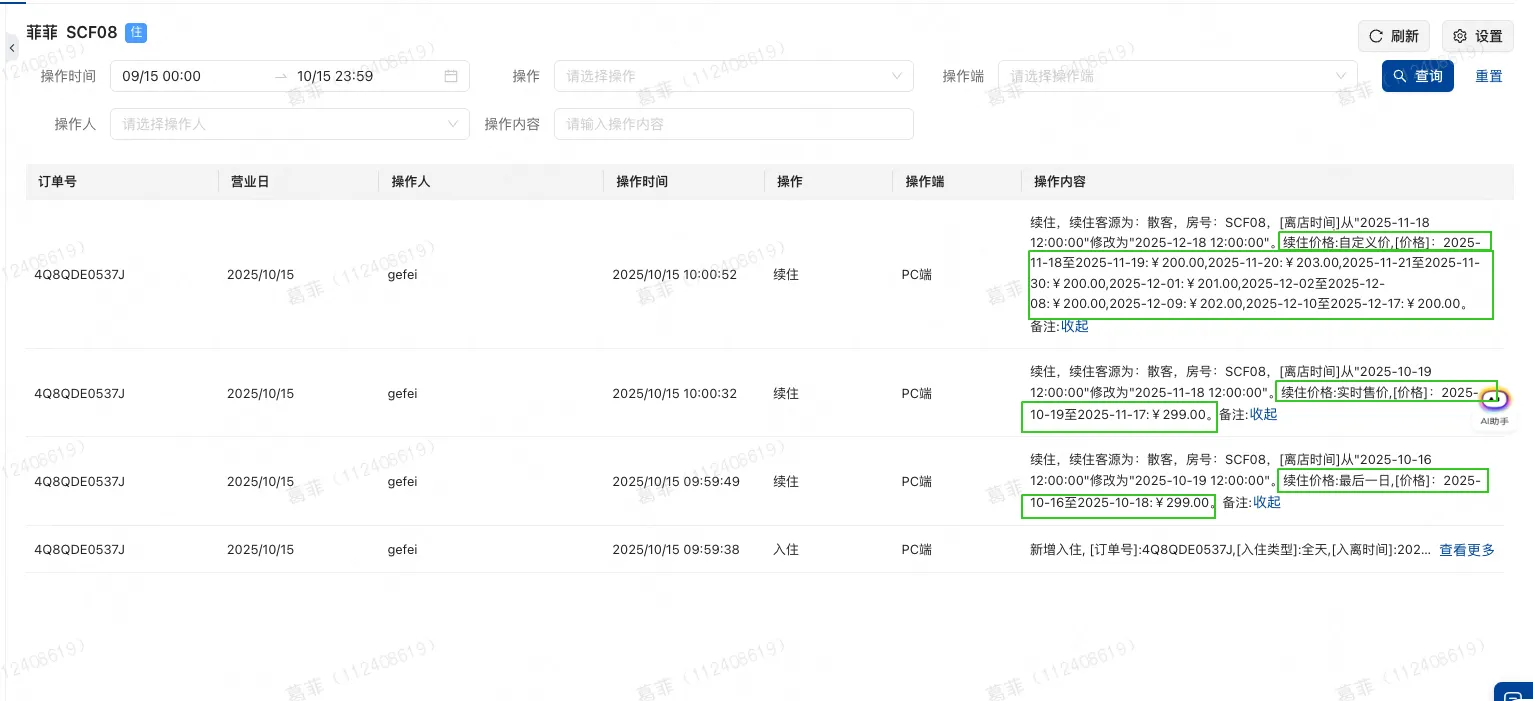Open the 请选择操作人 operator dropdown

click(x=290, y=124)
